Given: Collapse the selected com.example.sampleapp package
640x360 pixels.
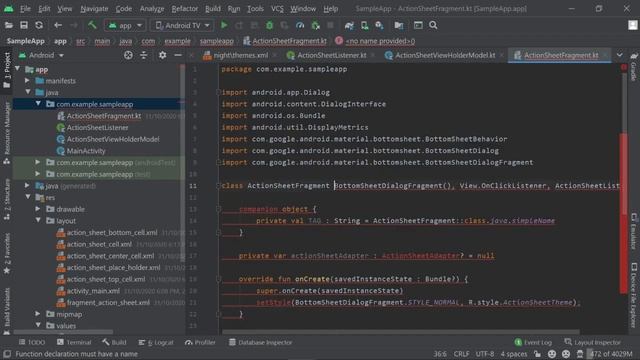Looking at the screenshot, I should click(38, 104).
